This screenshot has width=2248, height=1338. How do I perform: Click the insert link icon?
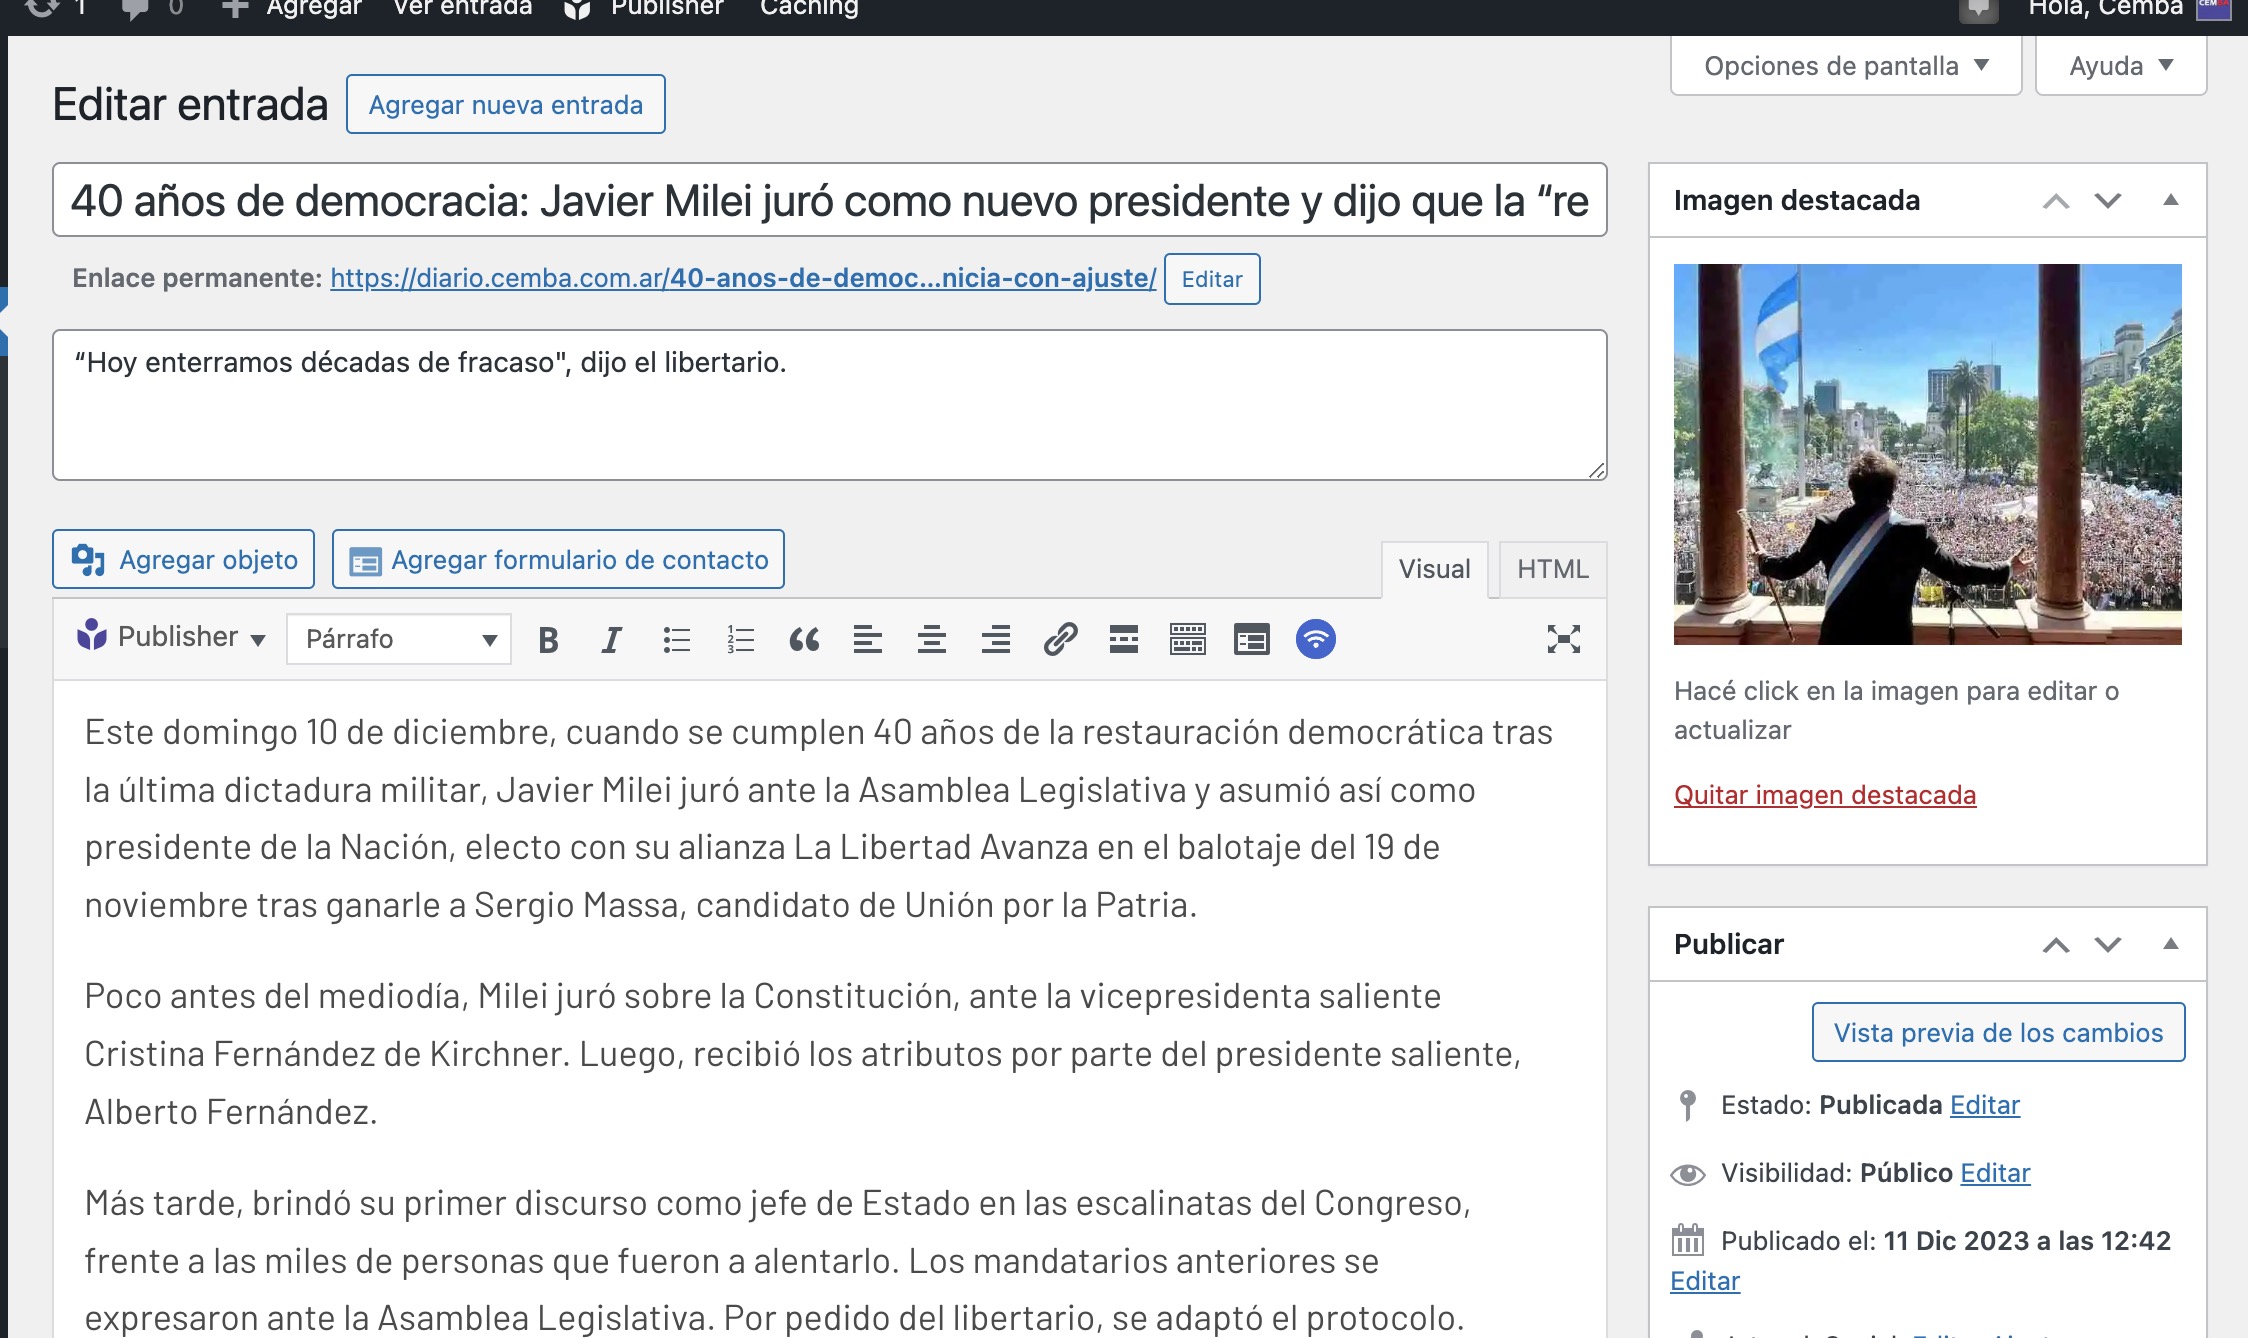(x=1059, y=639)
